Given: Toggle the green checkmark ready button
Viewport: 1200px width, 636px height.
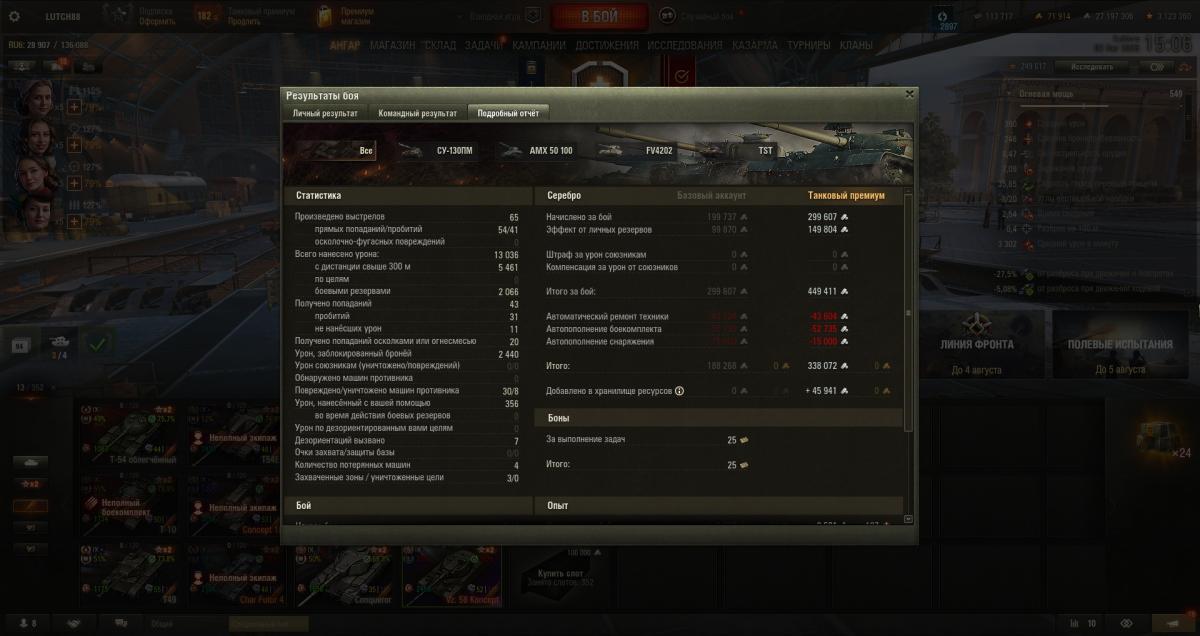Looking at the screenshot, I should pos(97,344).
